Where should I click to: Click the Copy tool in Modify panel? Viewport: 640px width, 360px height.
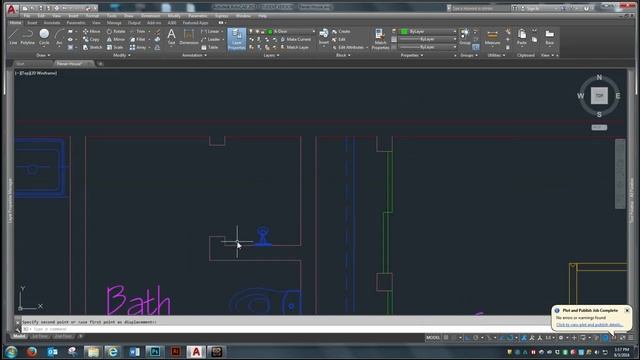[91, 40]
